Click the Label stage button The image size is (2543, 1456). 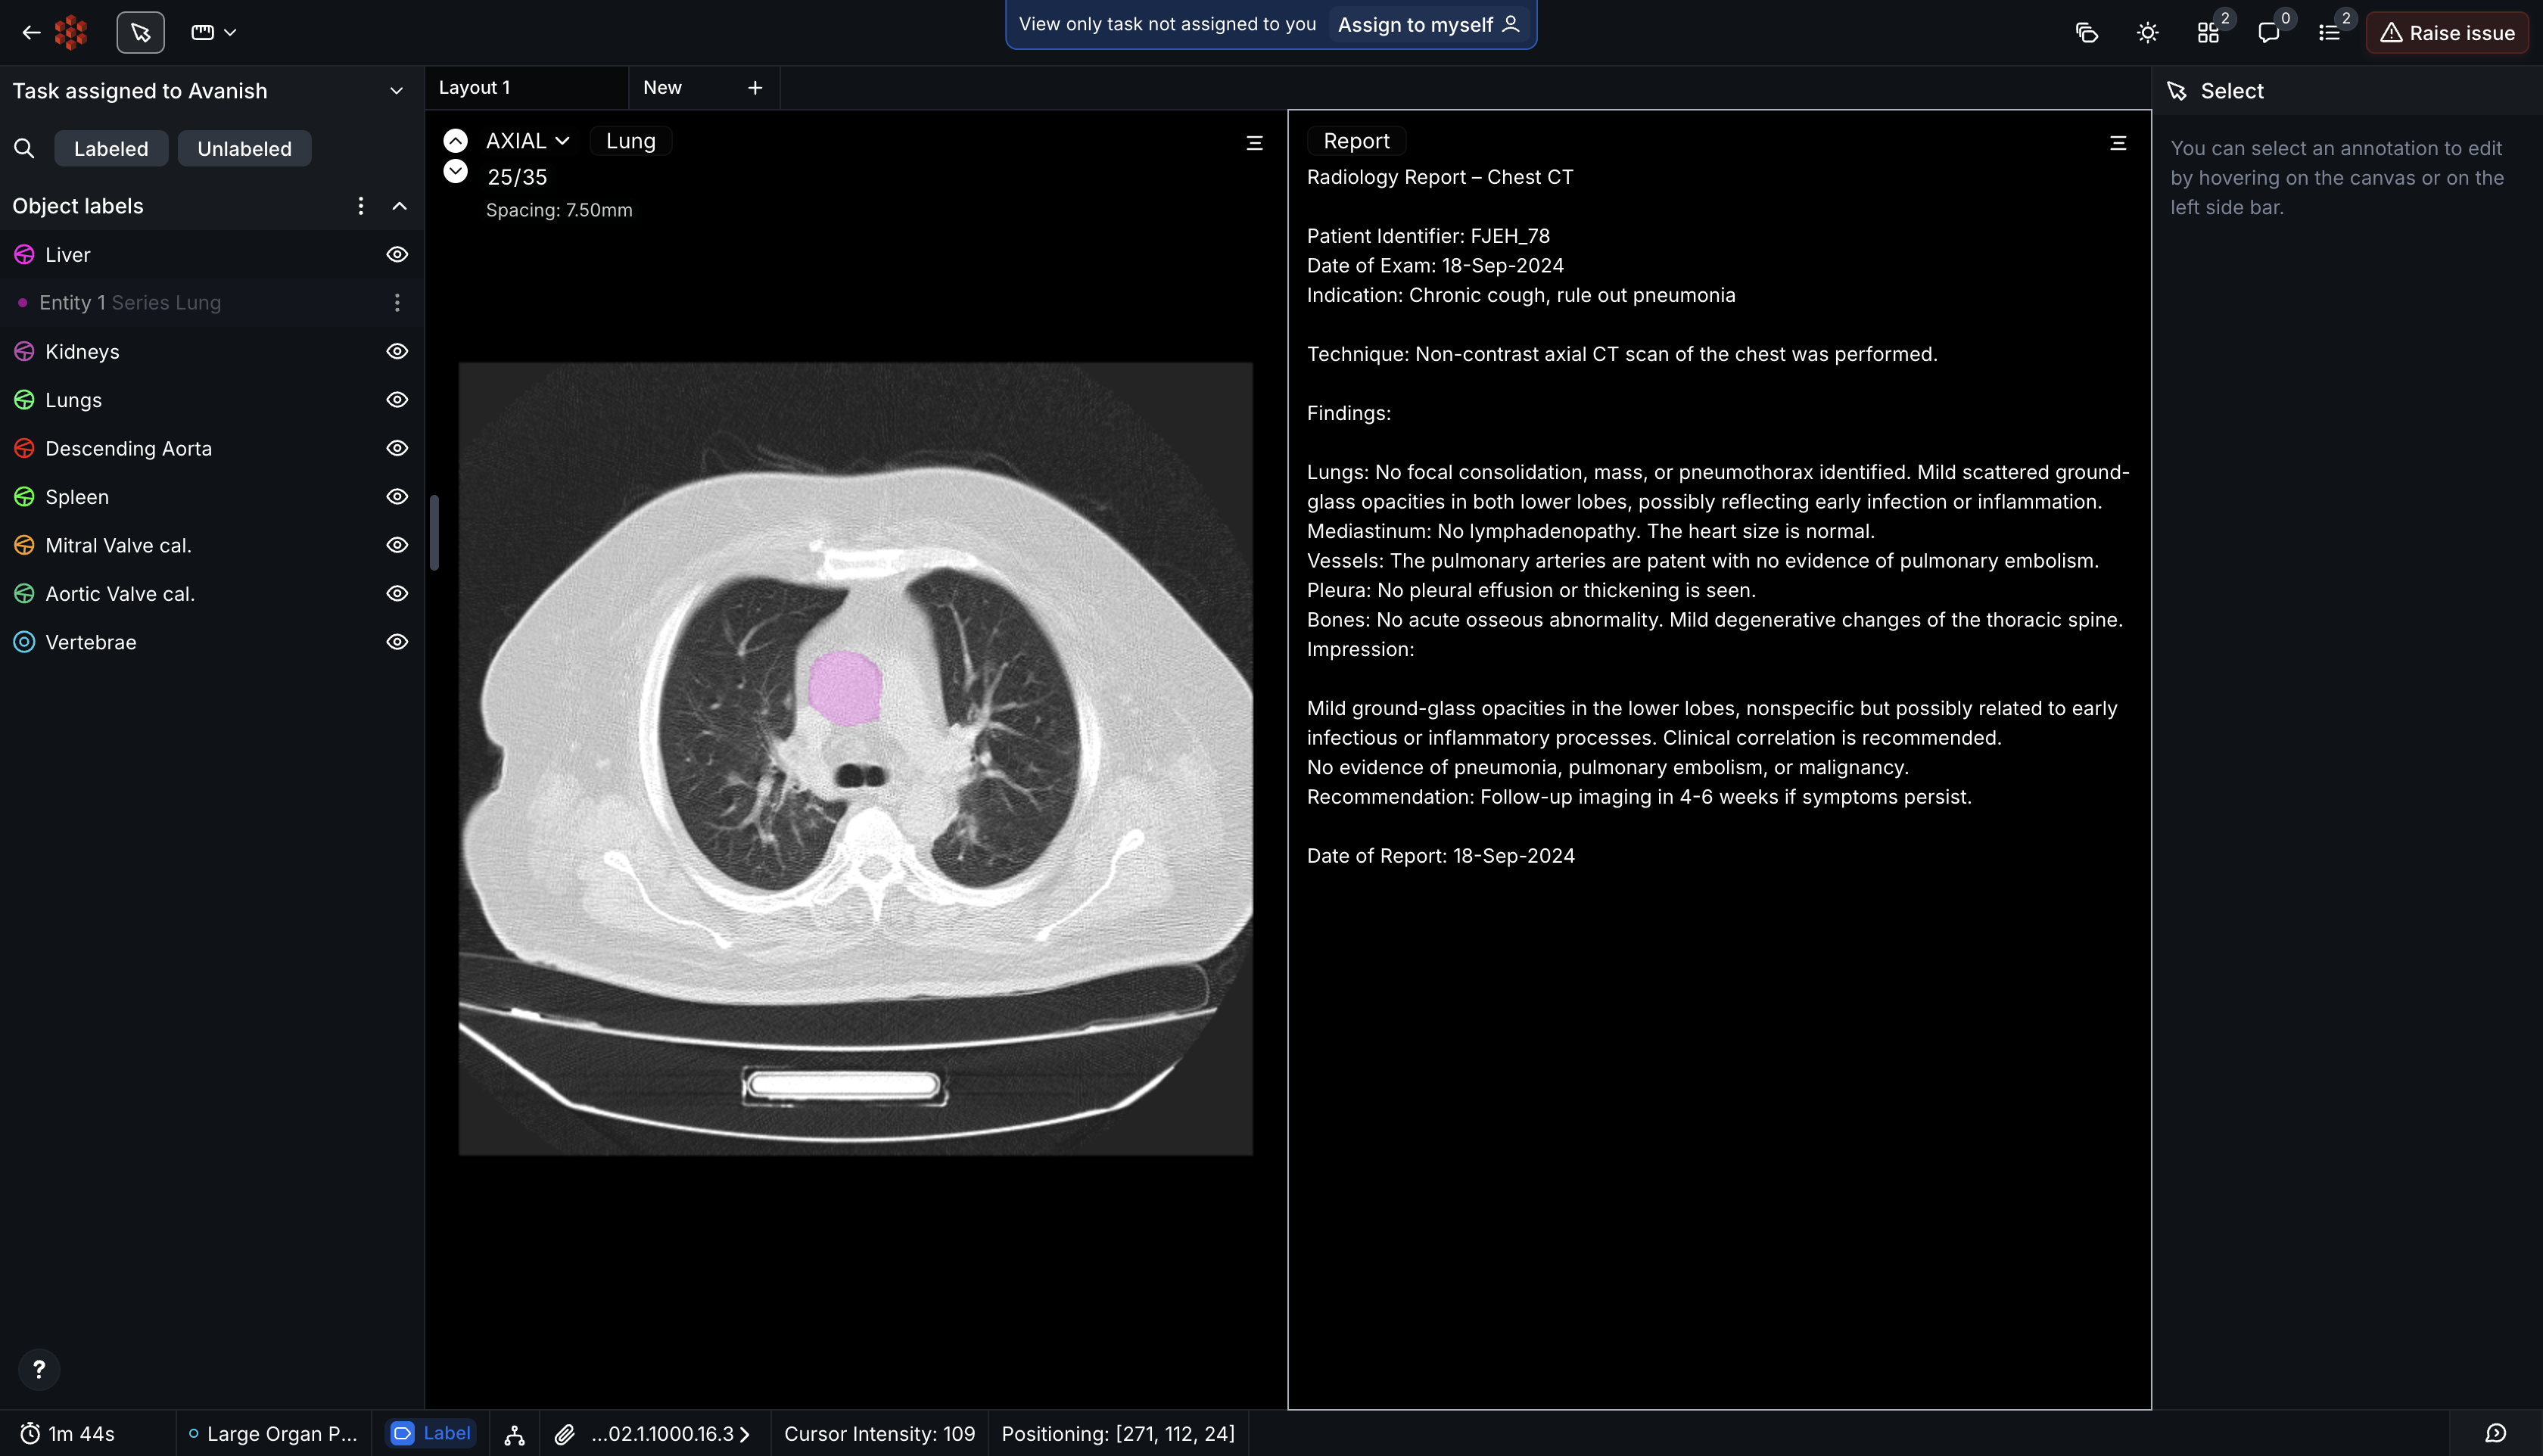431,1433
